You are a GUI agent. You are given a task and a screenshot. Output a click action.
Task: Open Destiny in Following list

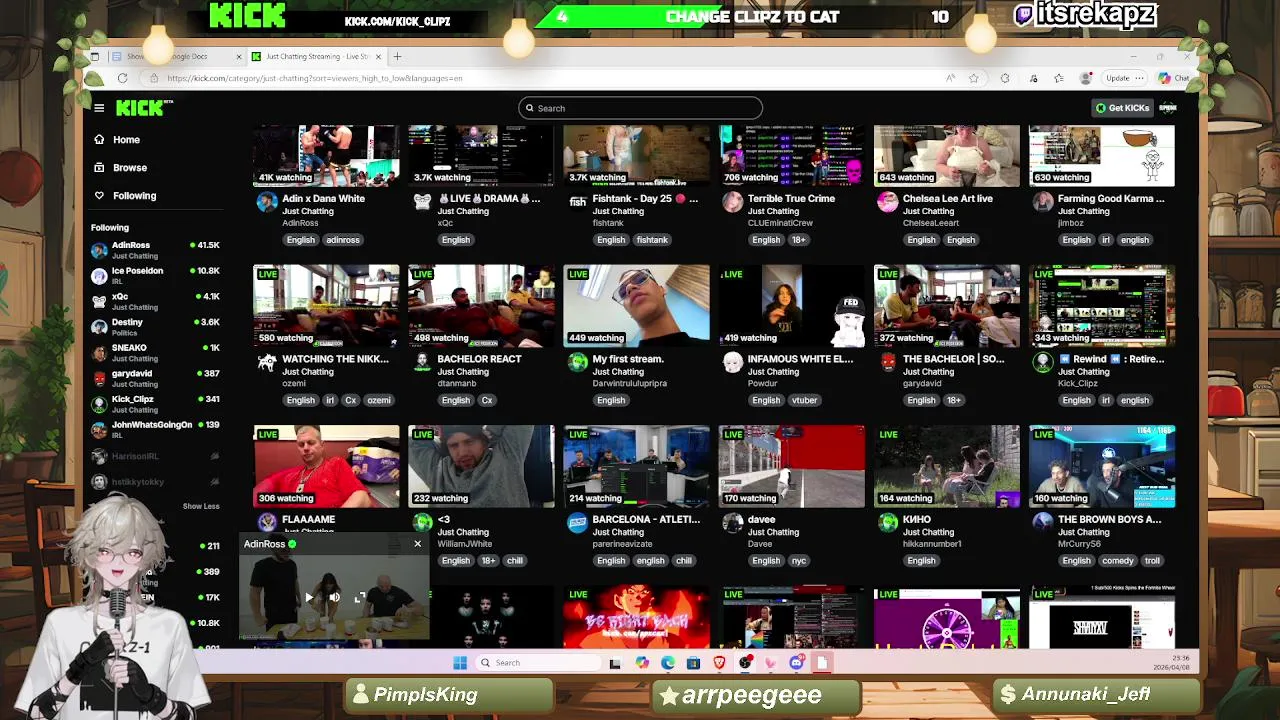155,327
